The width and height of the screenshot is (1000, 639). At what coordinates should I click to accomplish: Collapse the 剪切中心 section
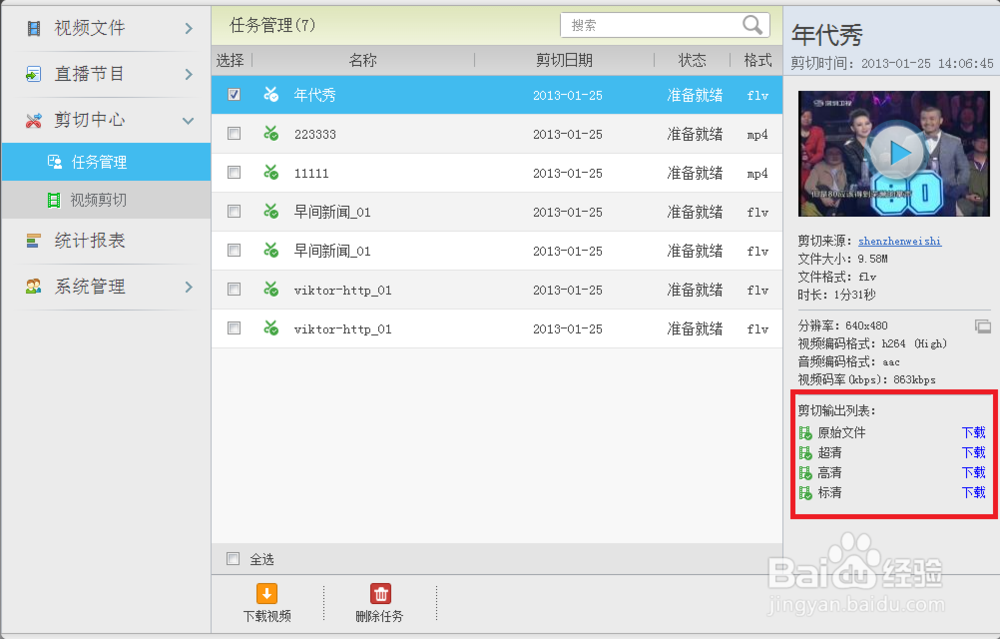tap(189, 120)
